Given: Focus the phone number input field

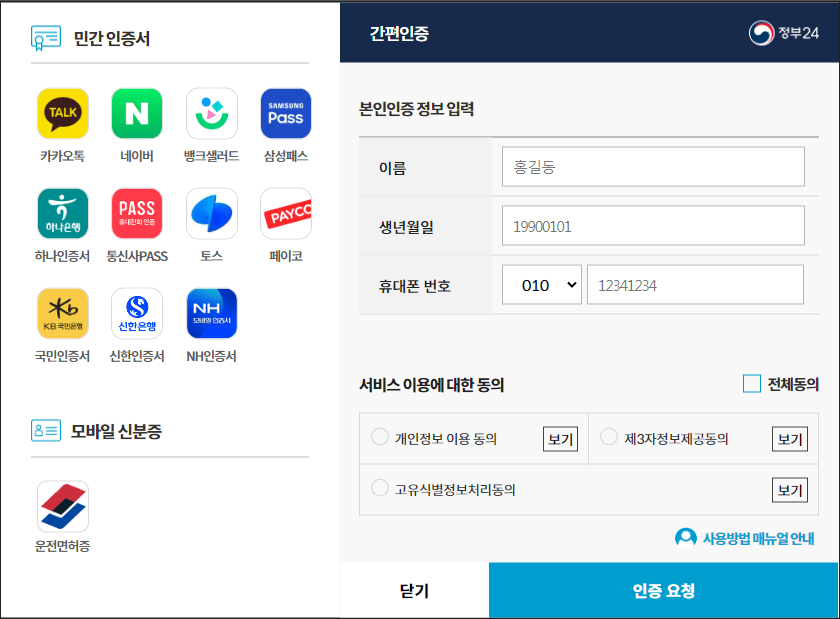Looking at the screenshot, I should click(695, 285).
